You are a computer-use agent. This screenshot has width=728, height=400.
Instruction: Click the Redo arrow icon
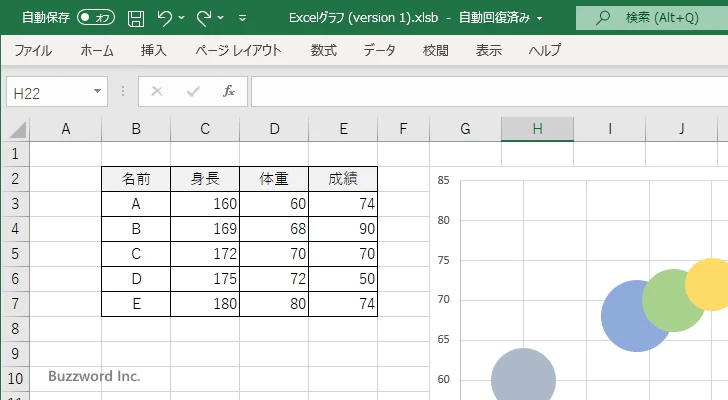click(x=204, y=18)
